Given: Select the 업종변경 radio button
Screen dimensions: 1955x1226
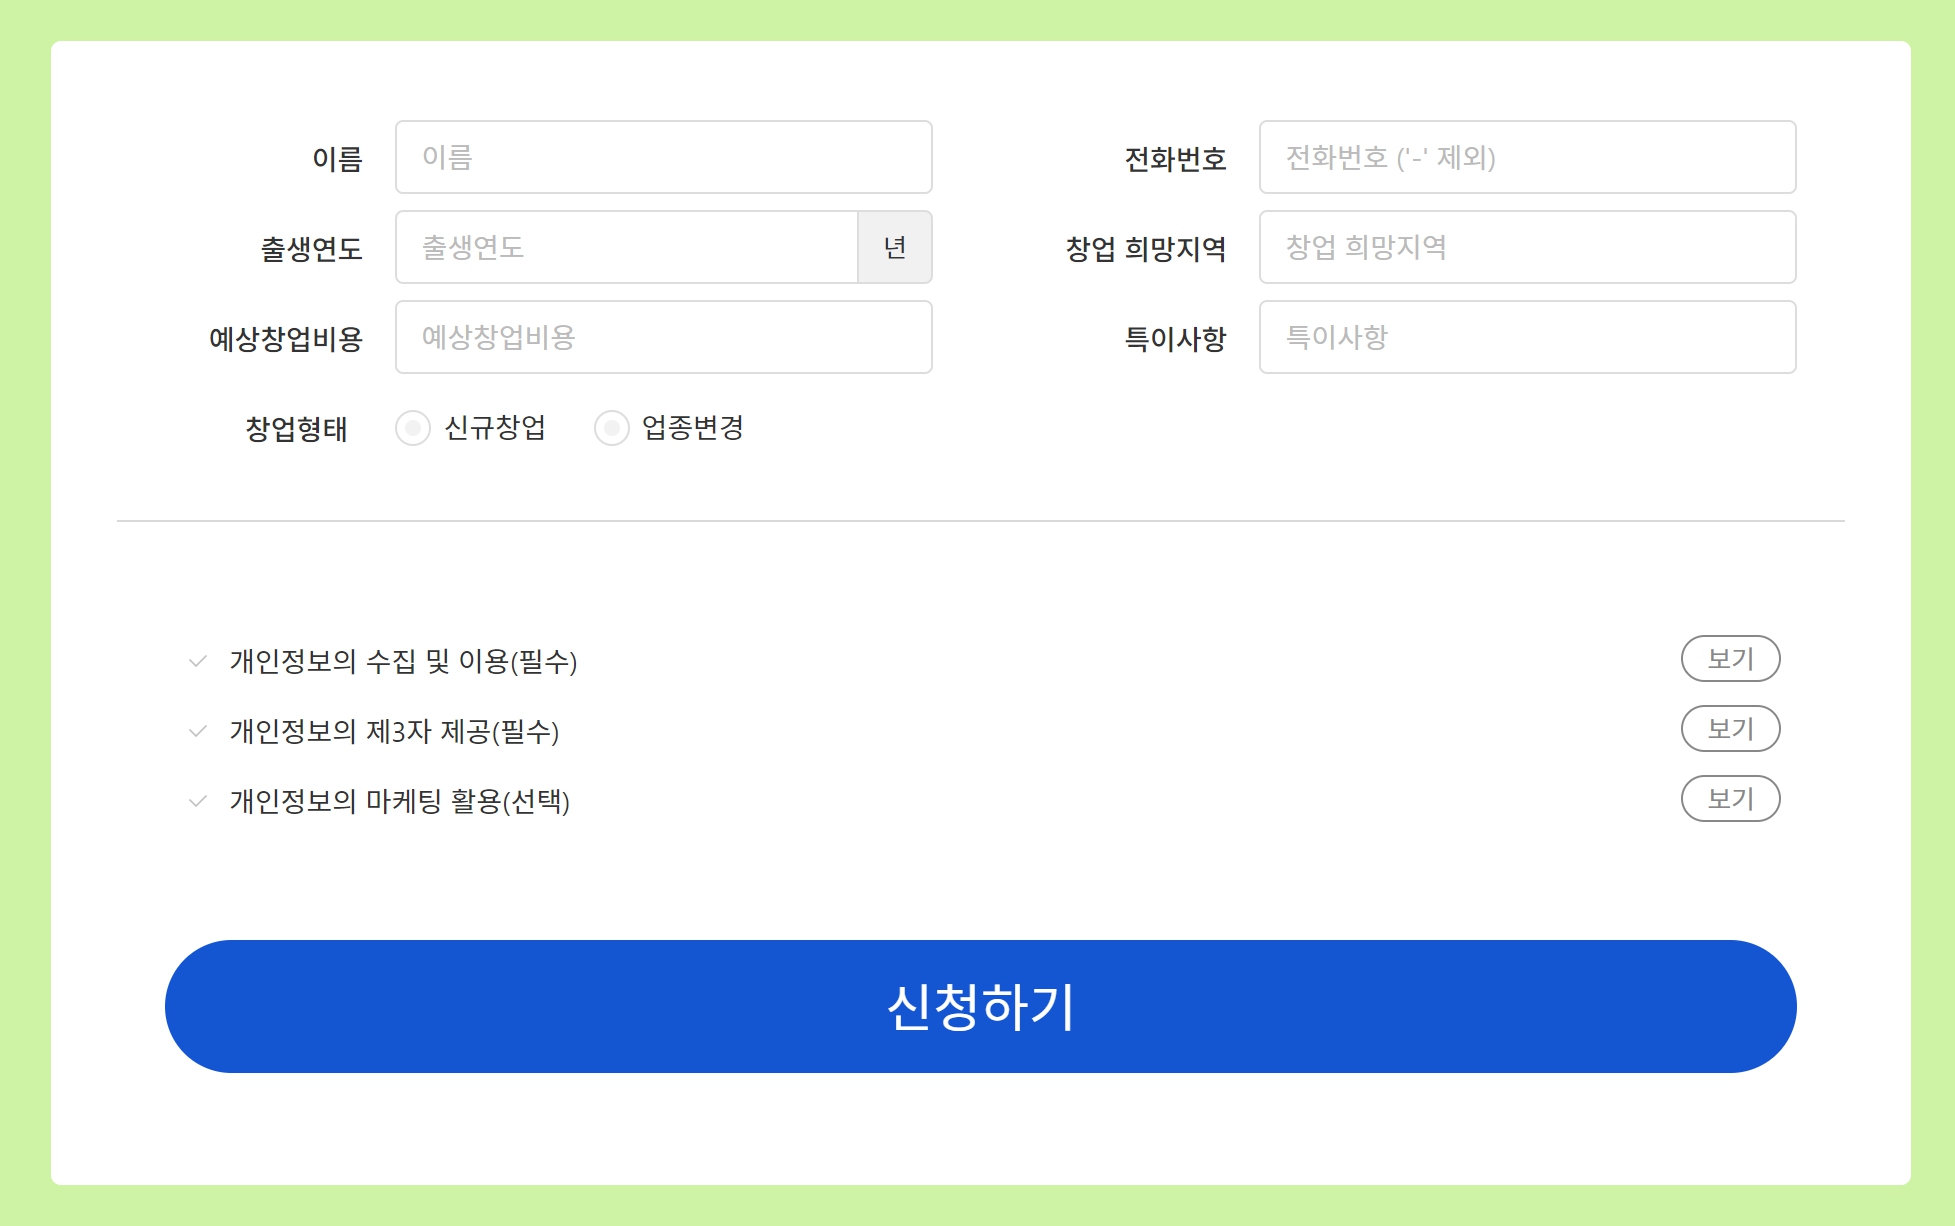Looking at the screenshot, I should click(612, 428).
